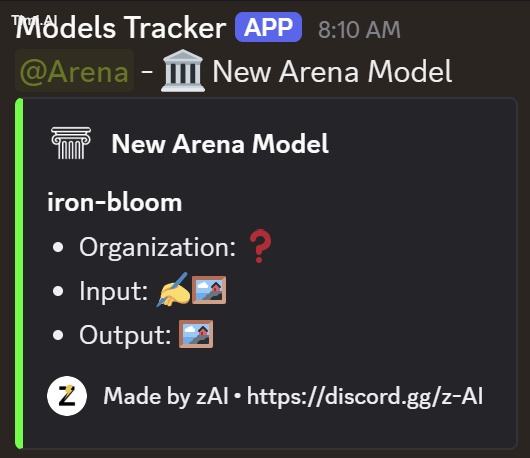Click the Made by zAI footer text

point(166,396)
